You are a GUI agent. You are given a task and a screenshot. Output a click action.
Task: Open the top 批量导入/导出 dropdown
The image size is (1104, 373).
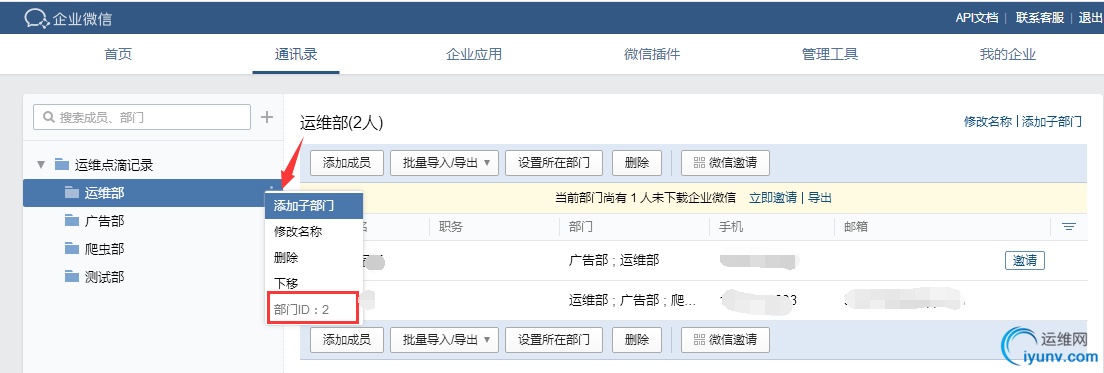coord(444,163)
